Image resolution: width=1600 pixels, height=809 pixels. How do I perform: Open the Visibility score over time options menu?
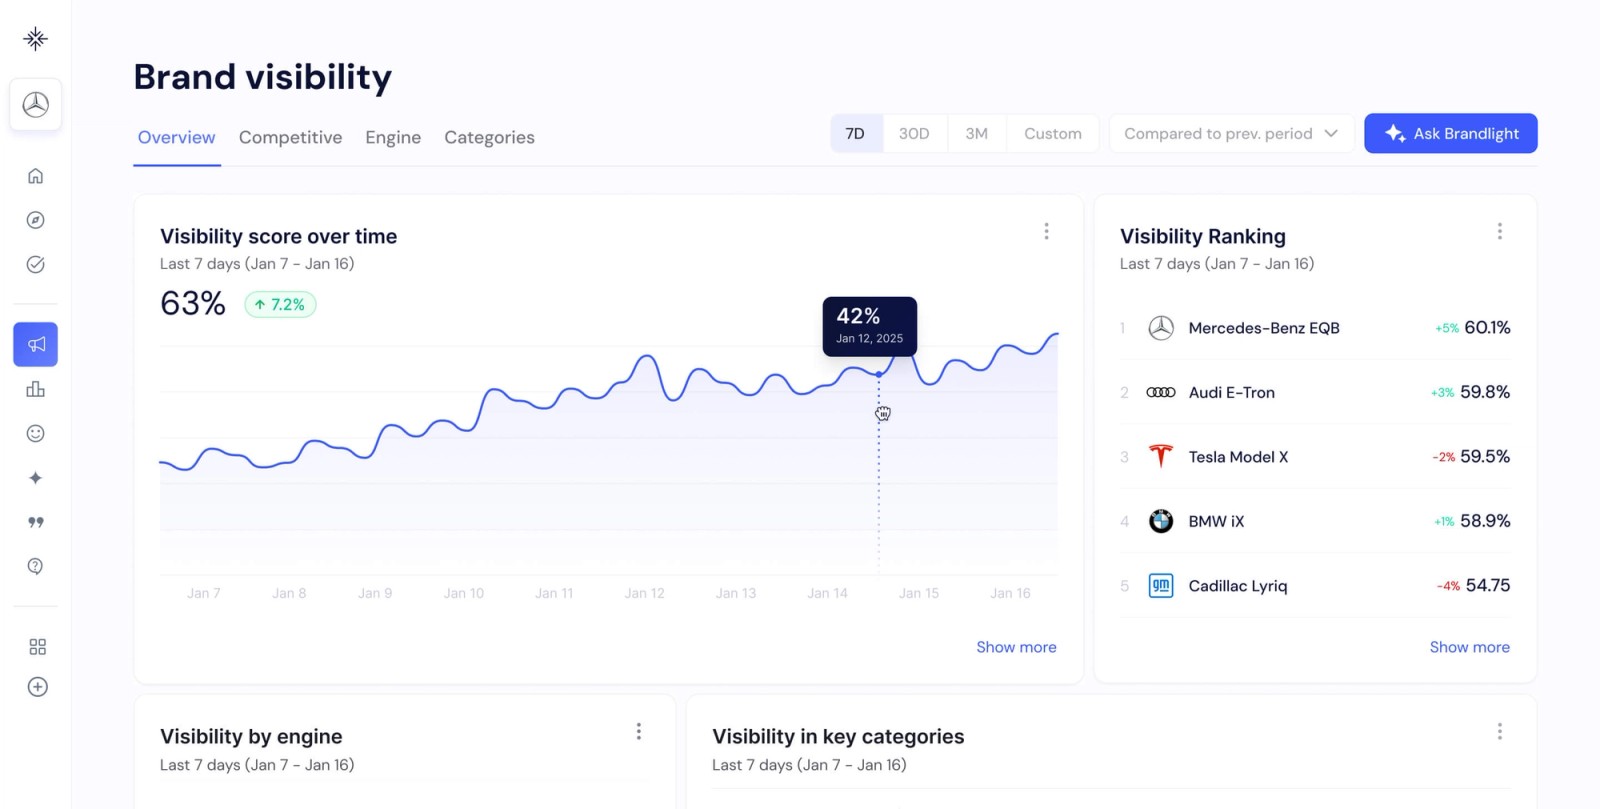1046,231
